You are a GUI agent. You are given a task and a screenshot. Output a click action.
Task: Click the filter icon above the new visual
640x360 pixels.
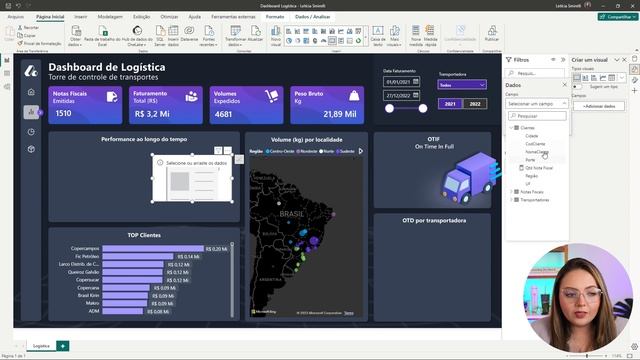pyautogui.click(x=218, y=151)
